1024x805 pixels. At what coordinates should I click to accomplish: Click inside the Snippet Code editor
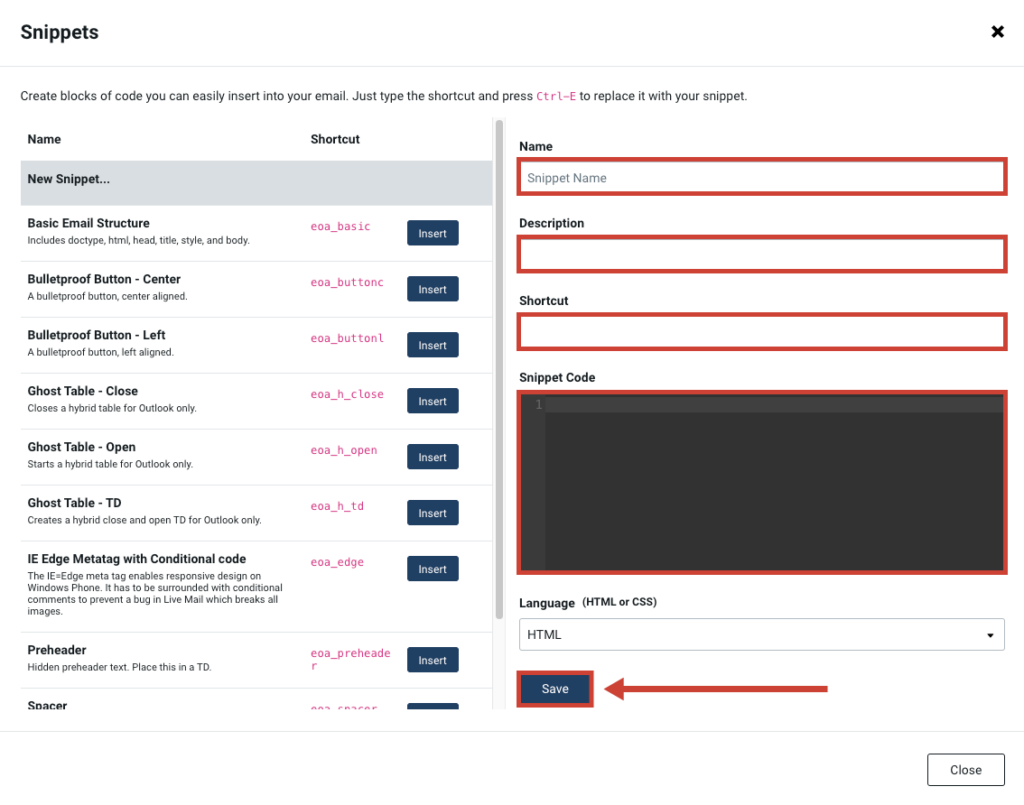click(x=772, y=482)
